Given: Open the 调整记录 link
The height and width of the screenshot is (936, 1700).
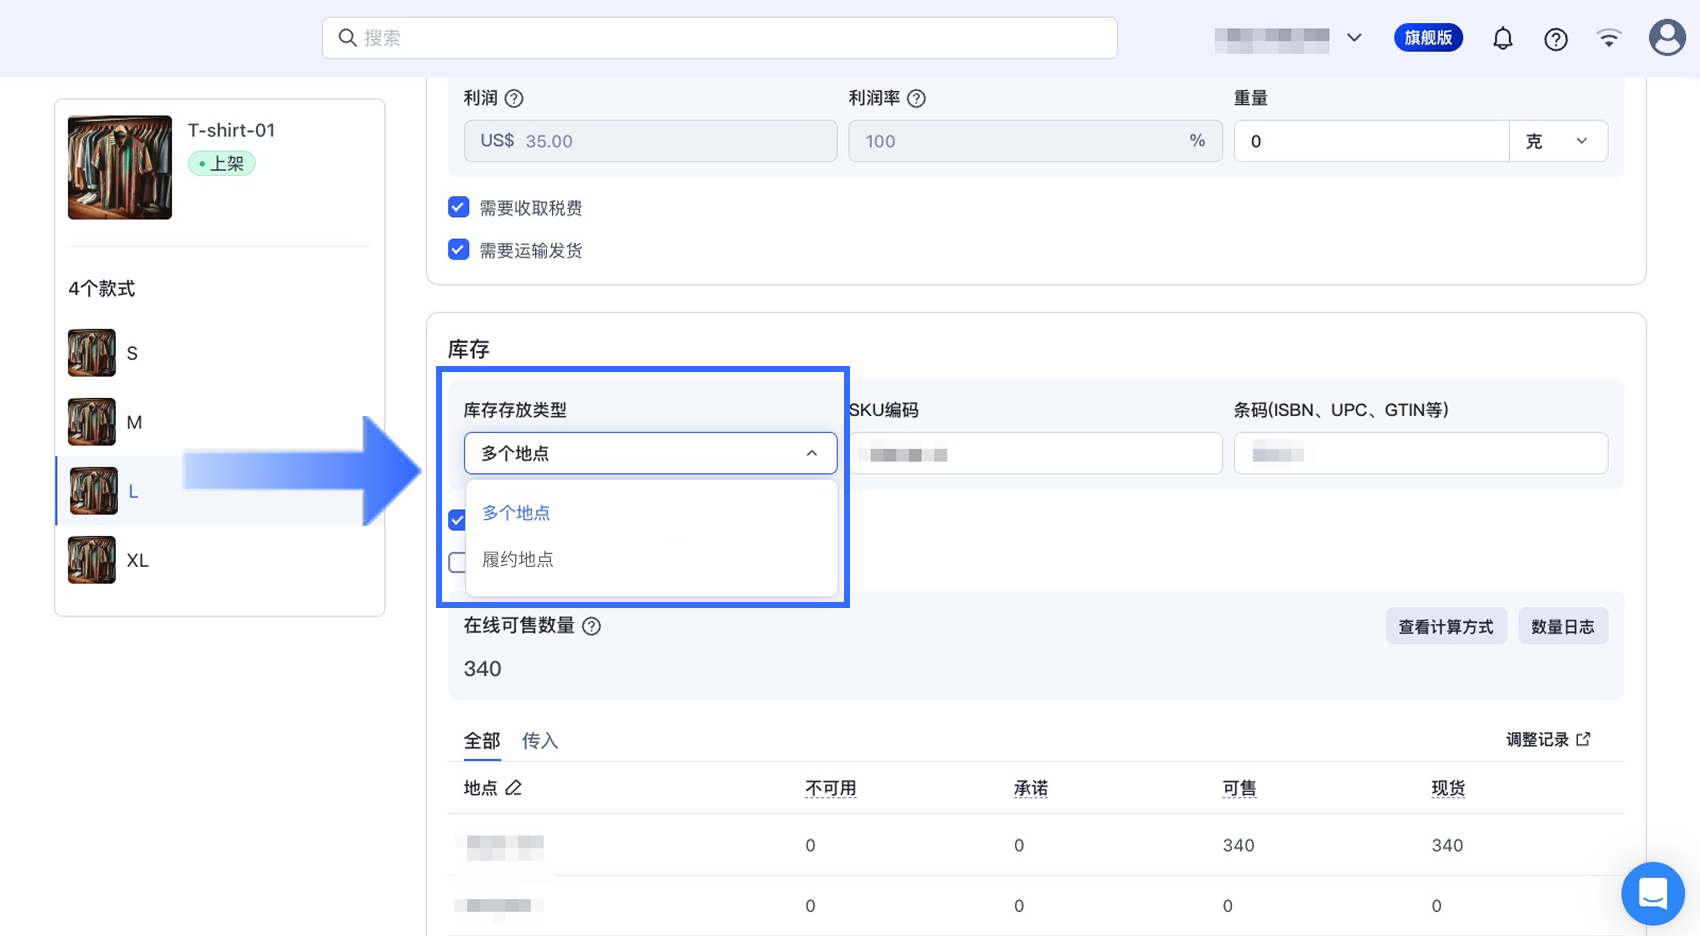Looking at the screenshot, I should click(1547, 740).
